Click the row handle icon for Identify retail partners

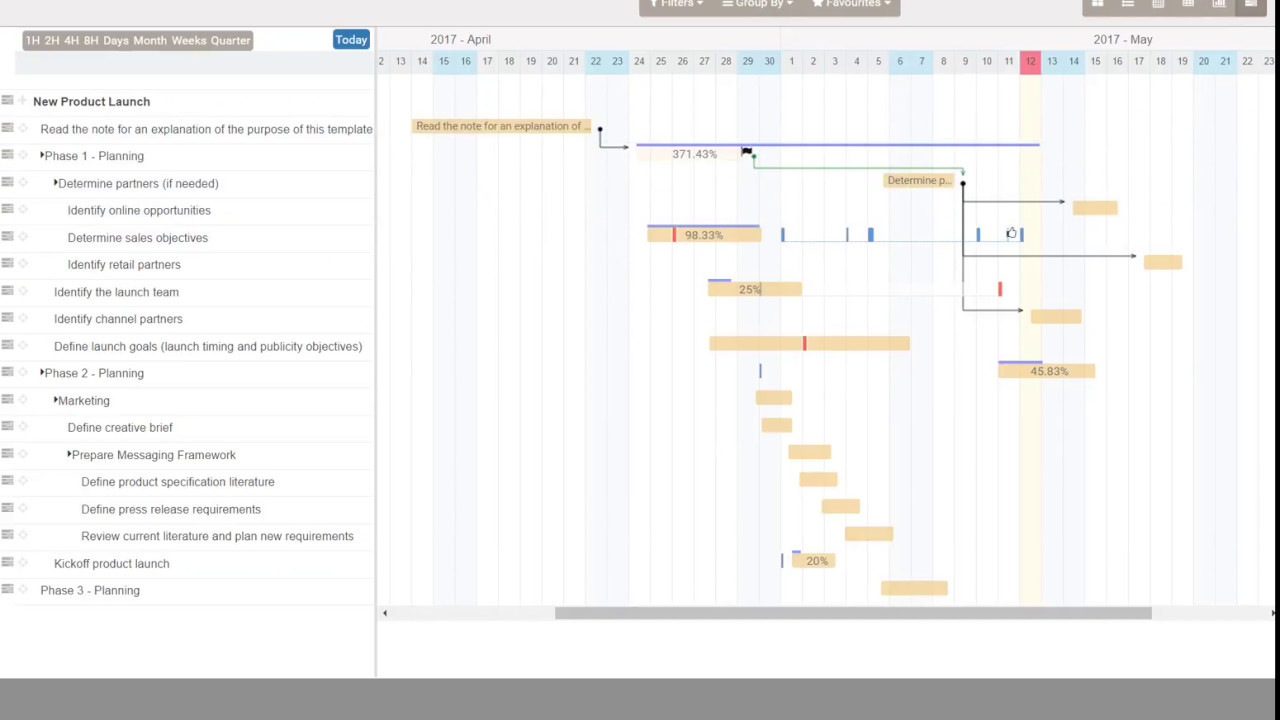(x=8, y=264)
